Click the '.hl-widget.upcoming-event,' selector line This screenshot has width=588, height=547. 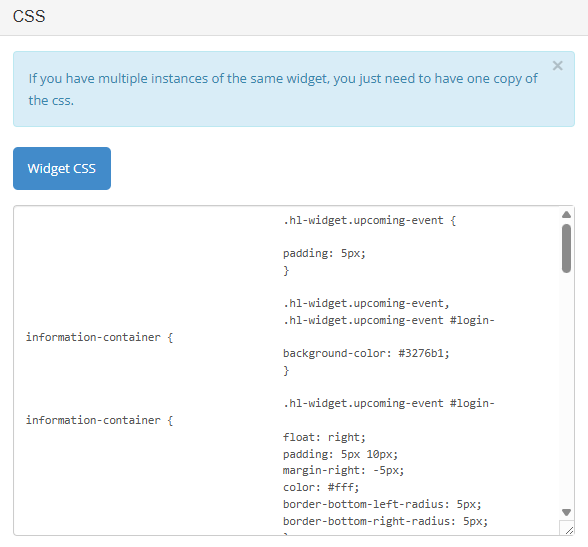pos(366,303)
